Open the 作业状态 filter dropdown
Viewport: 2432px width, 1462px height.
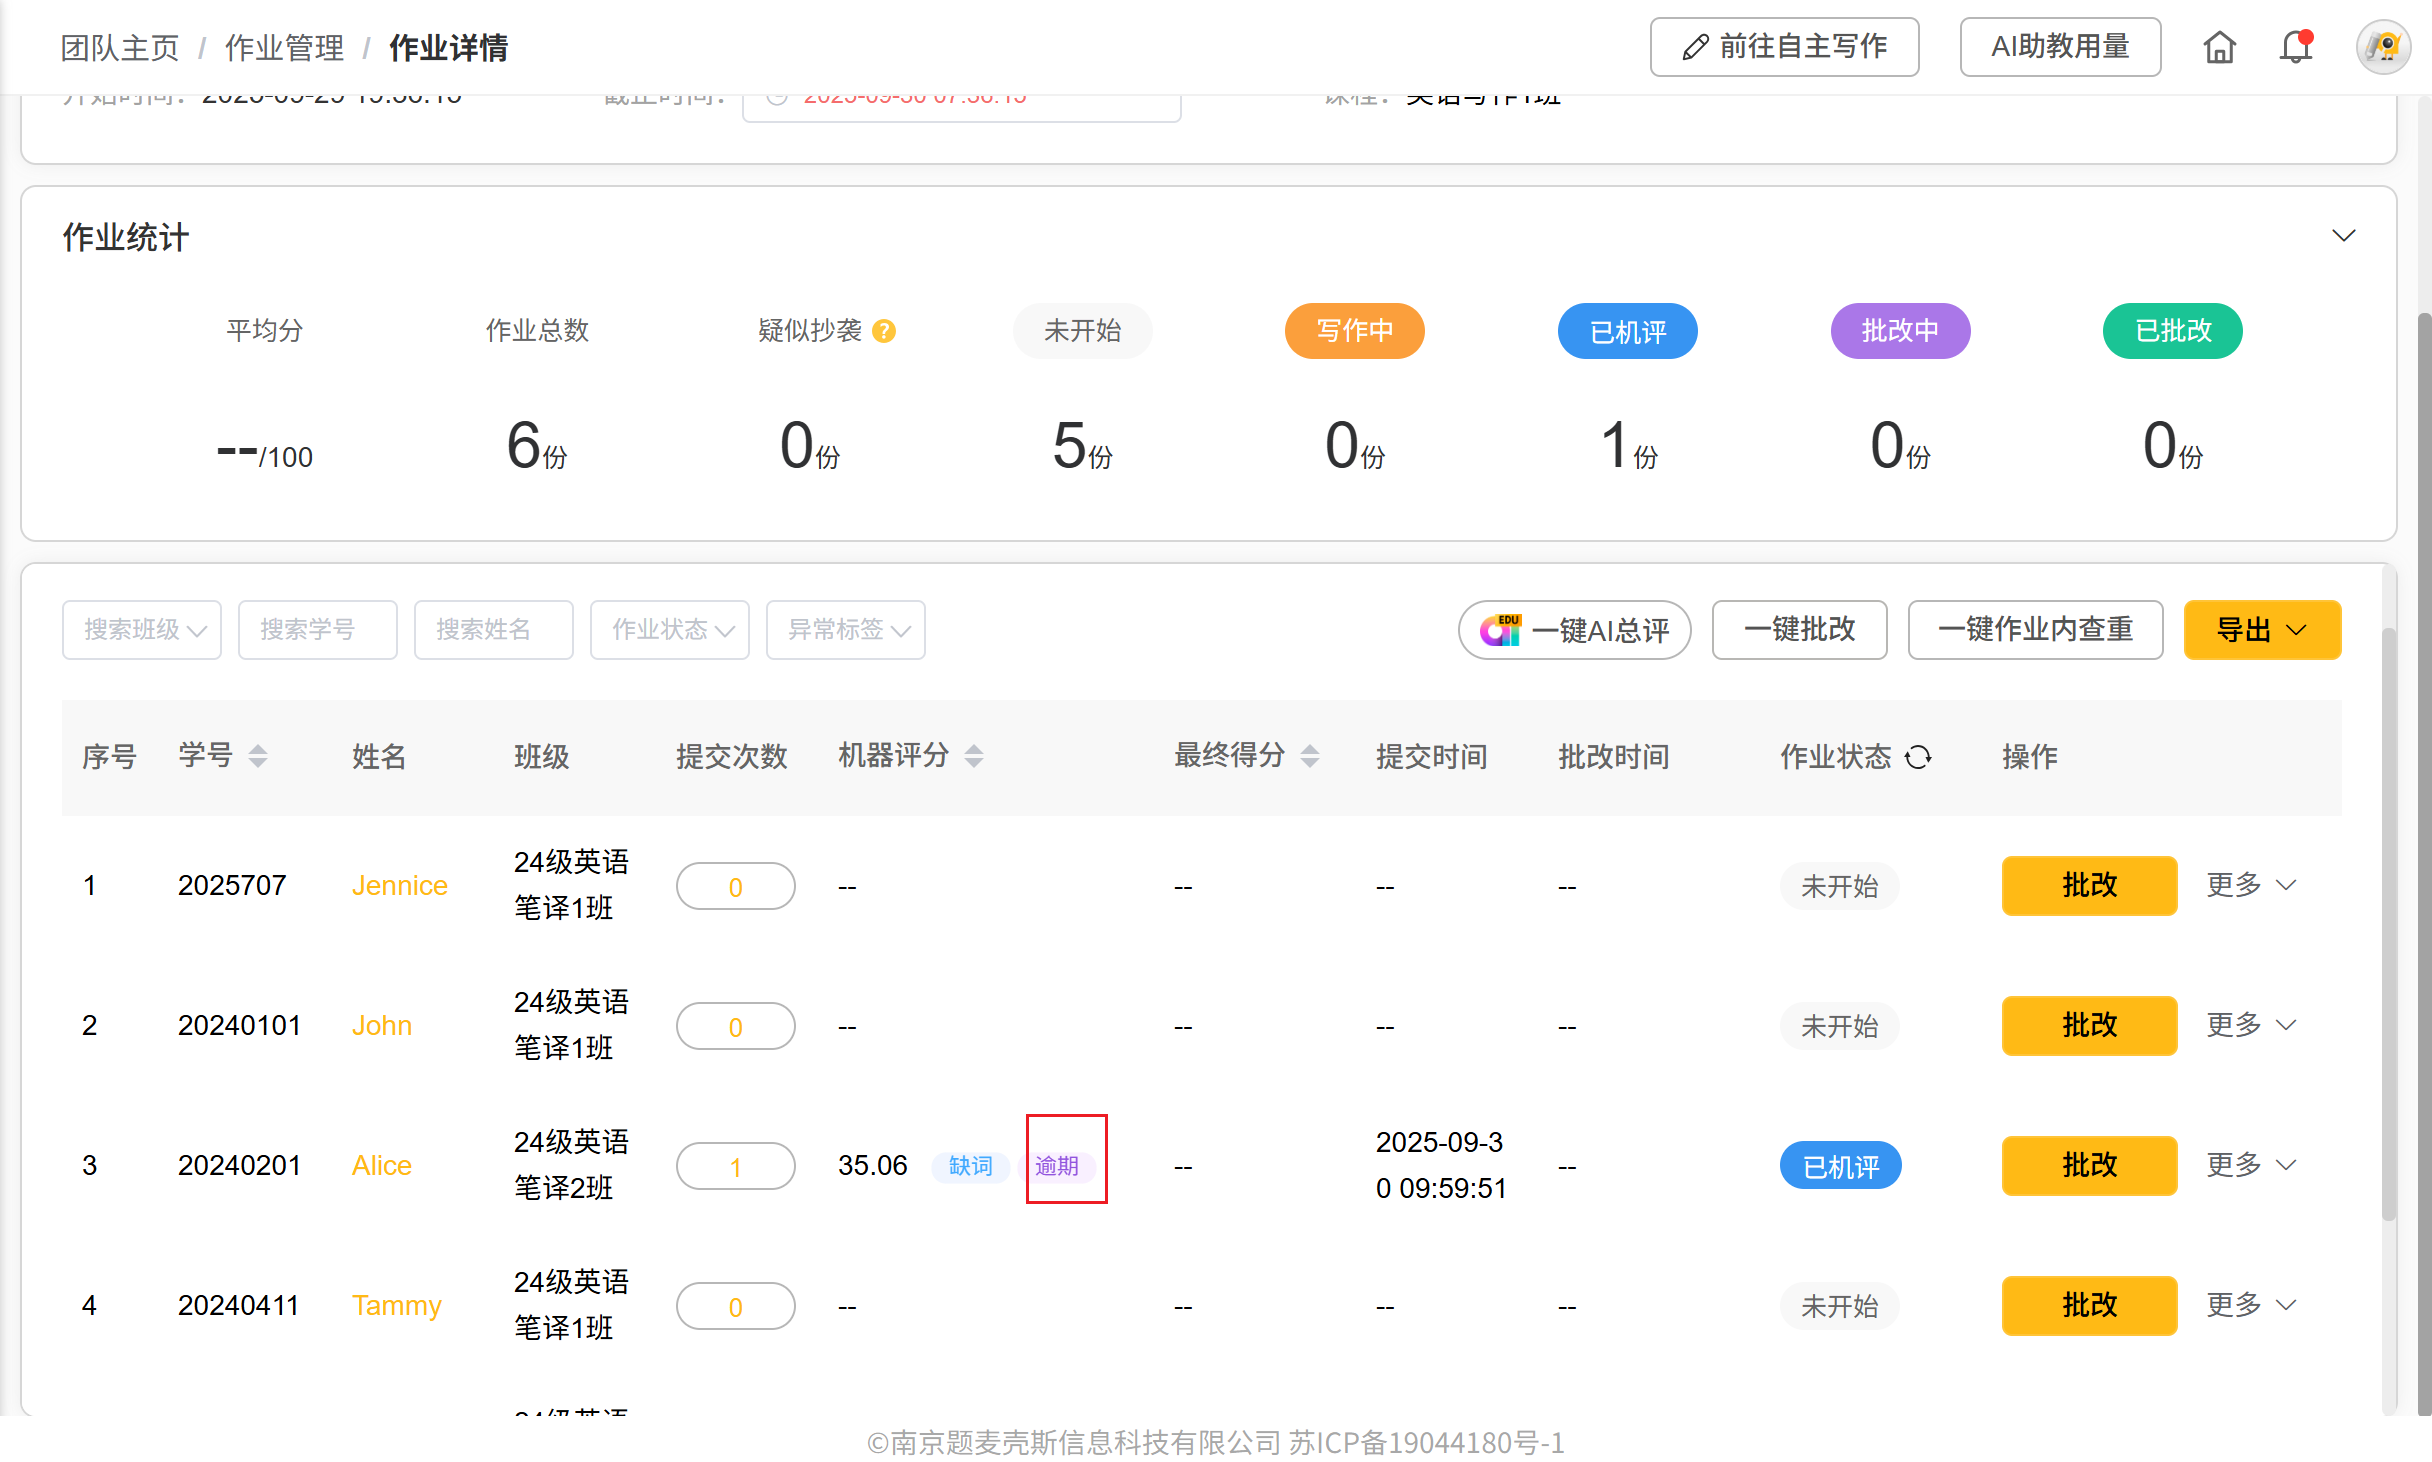click(670, 630)
